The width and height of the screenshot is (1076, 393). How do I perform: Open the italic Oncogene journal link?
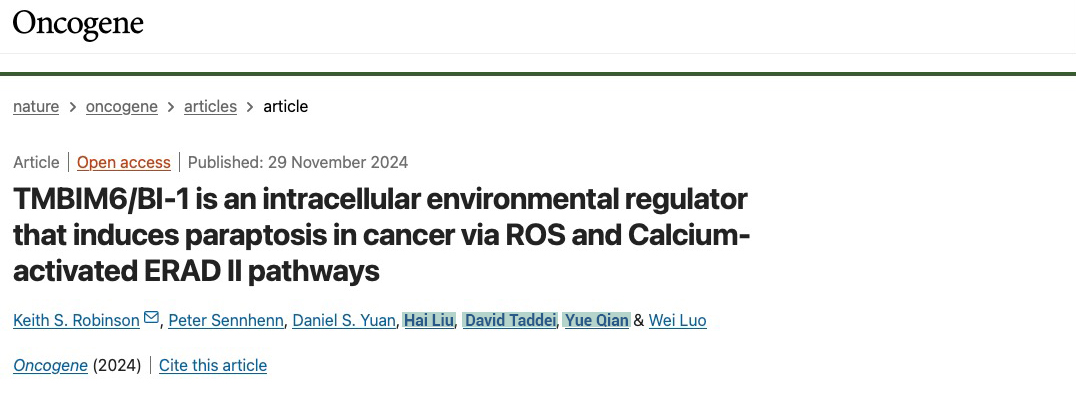[x=50, y=366]
